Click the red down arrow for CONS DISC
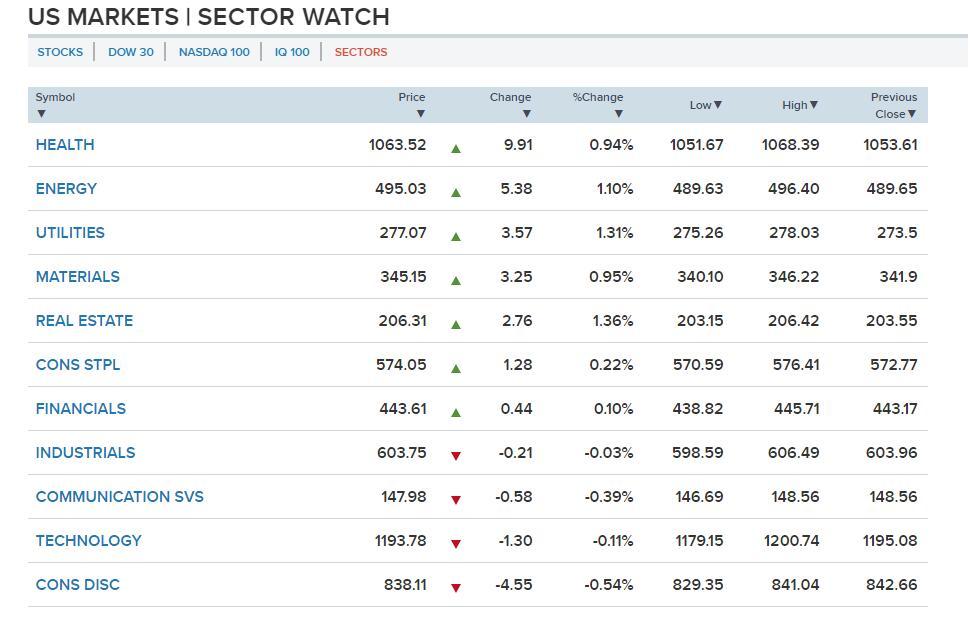Viewport: 972px width, 618px height. click(456, 588)
